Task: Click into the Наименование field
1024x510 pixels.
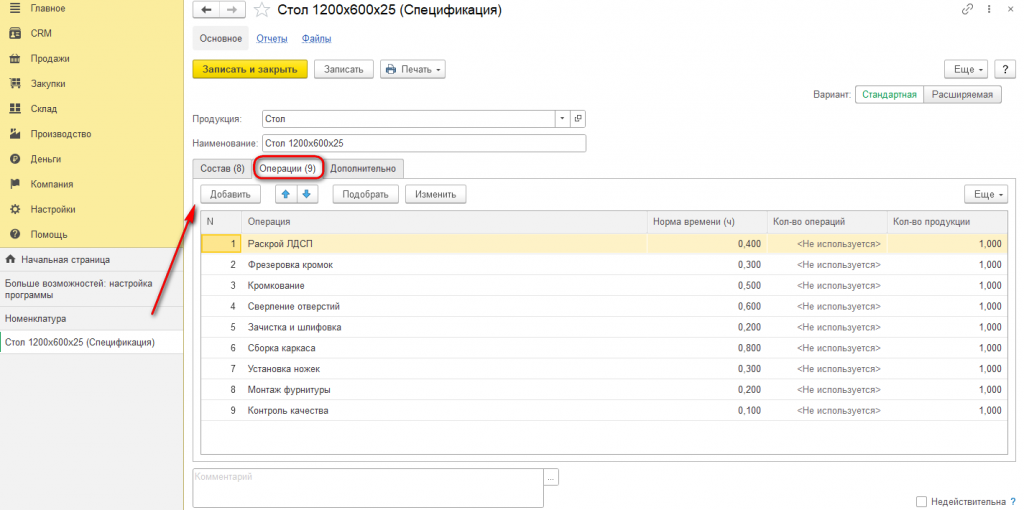Action: [x=423, y=144]
